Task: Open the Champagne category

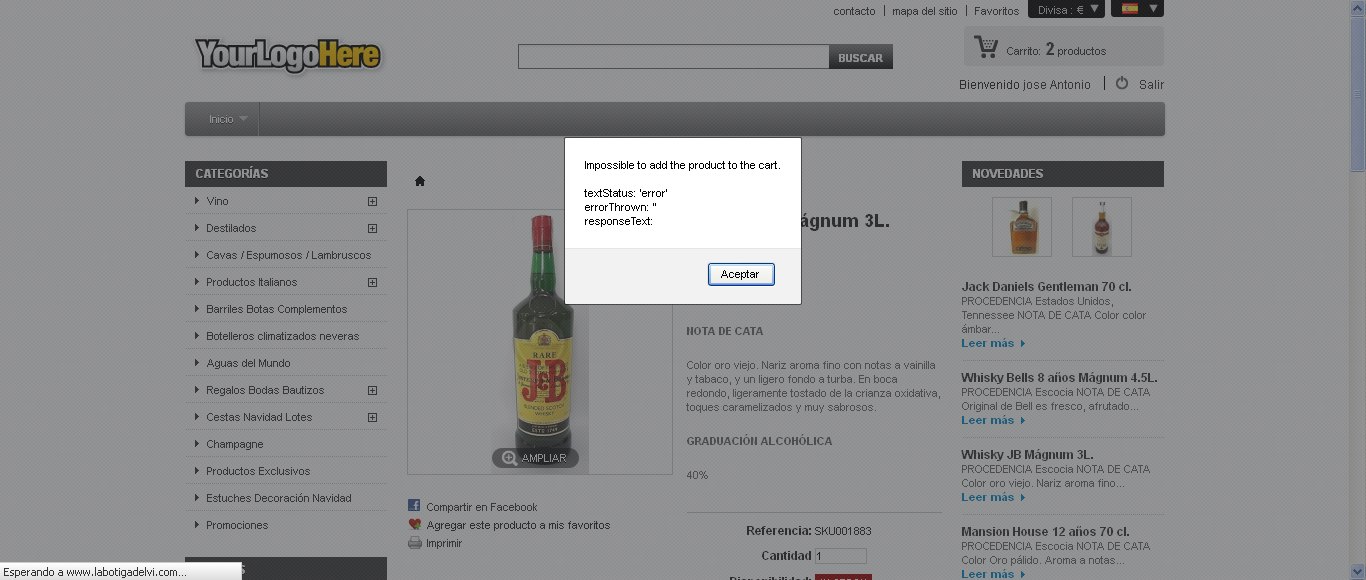Action: point(235,444)
